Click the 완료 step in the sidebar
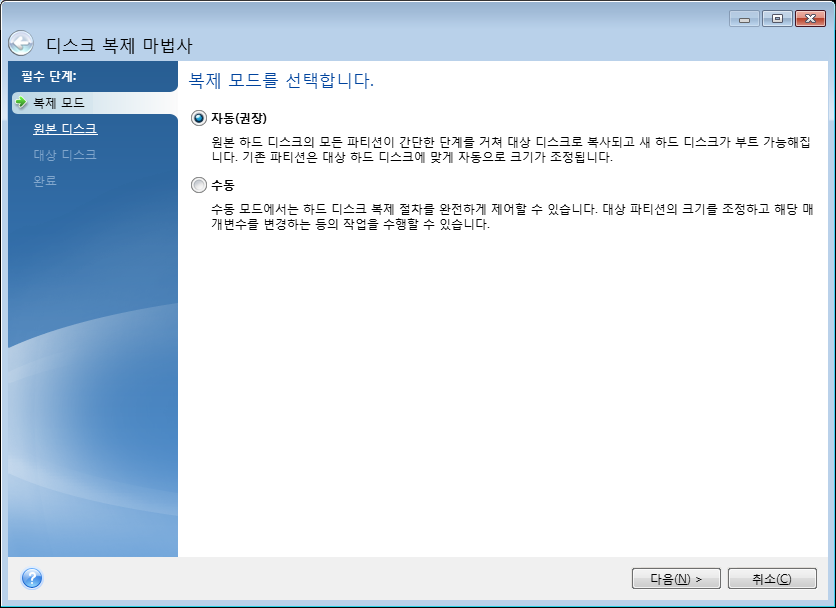Screen dimensions: 836x608 pyautogui.click(x=45, y=181)
